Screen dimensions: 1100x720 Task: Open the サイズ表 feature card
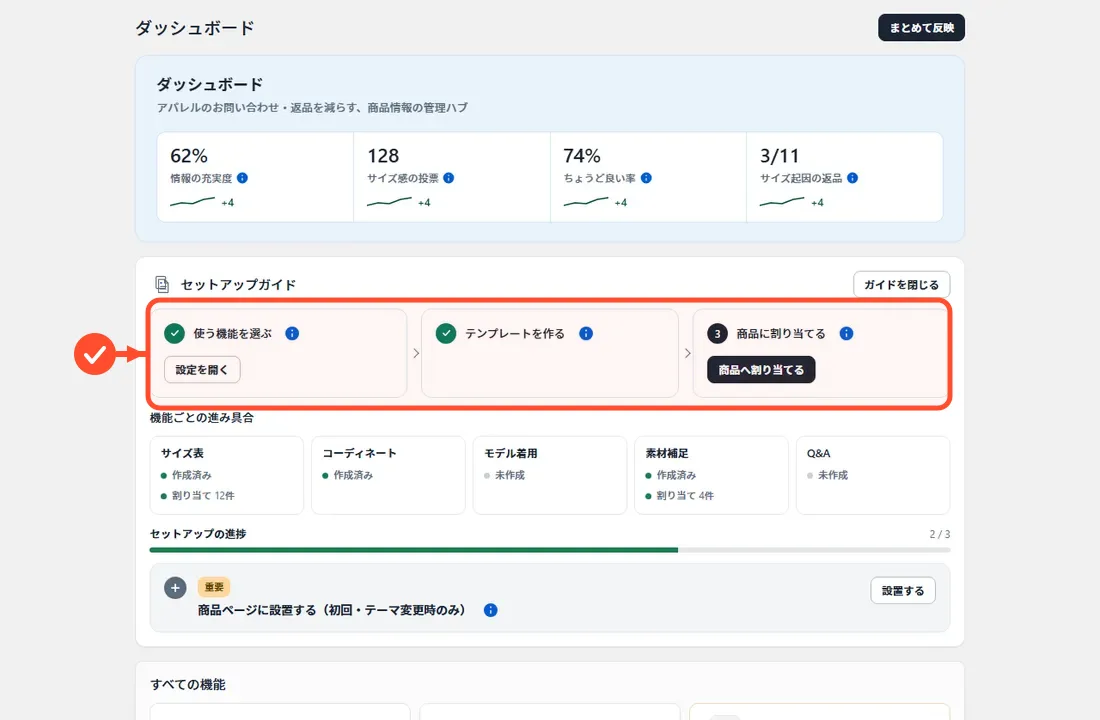[227, 475]
